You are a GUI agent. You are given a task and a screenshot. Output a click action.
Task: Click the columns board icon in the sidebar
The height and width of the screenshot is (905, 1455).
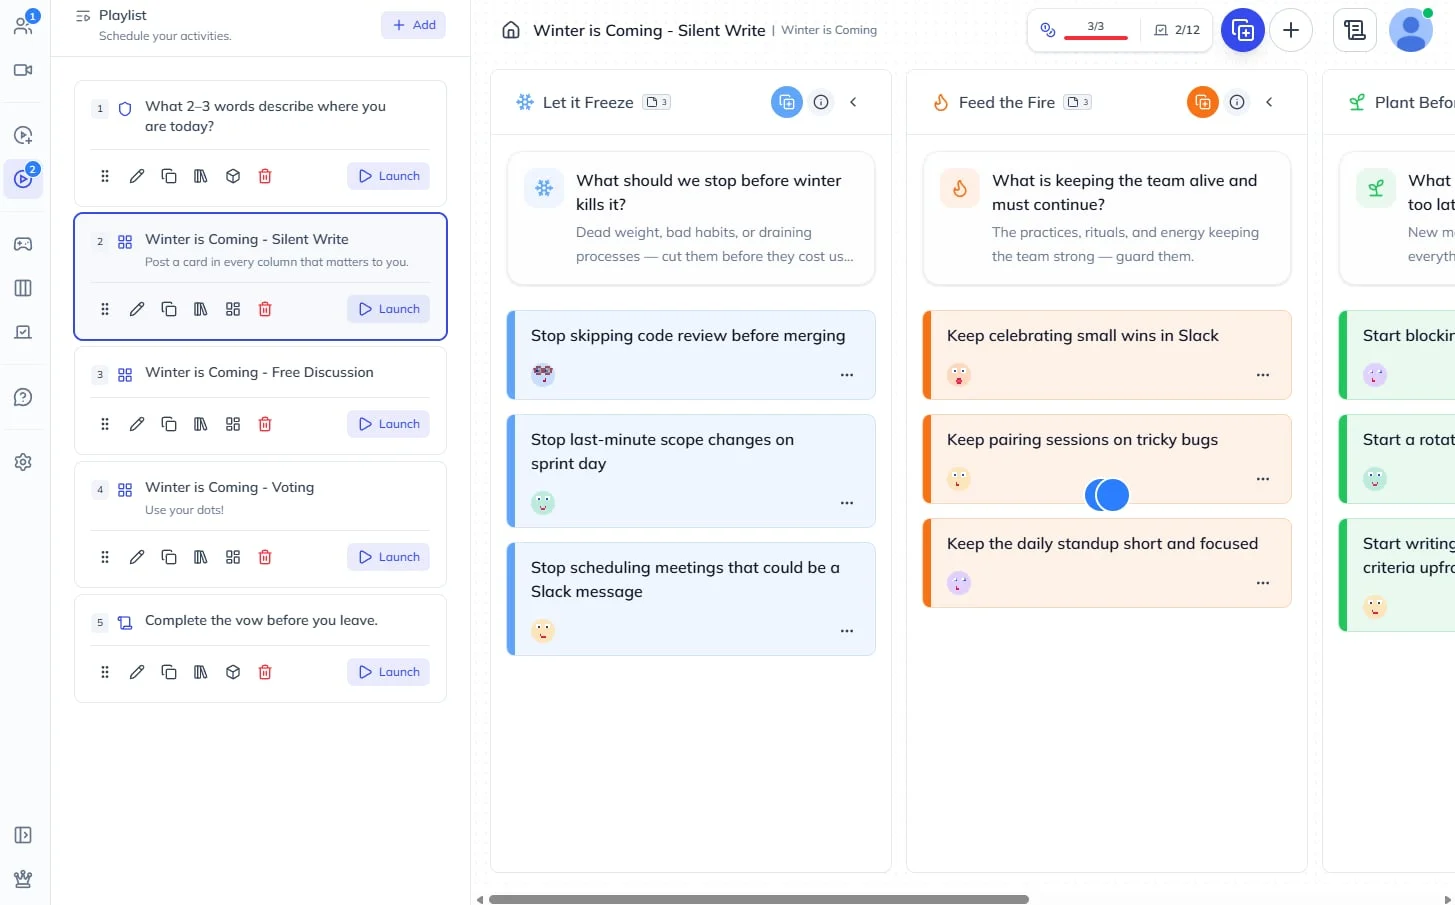pos(23,288)
